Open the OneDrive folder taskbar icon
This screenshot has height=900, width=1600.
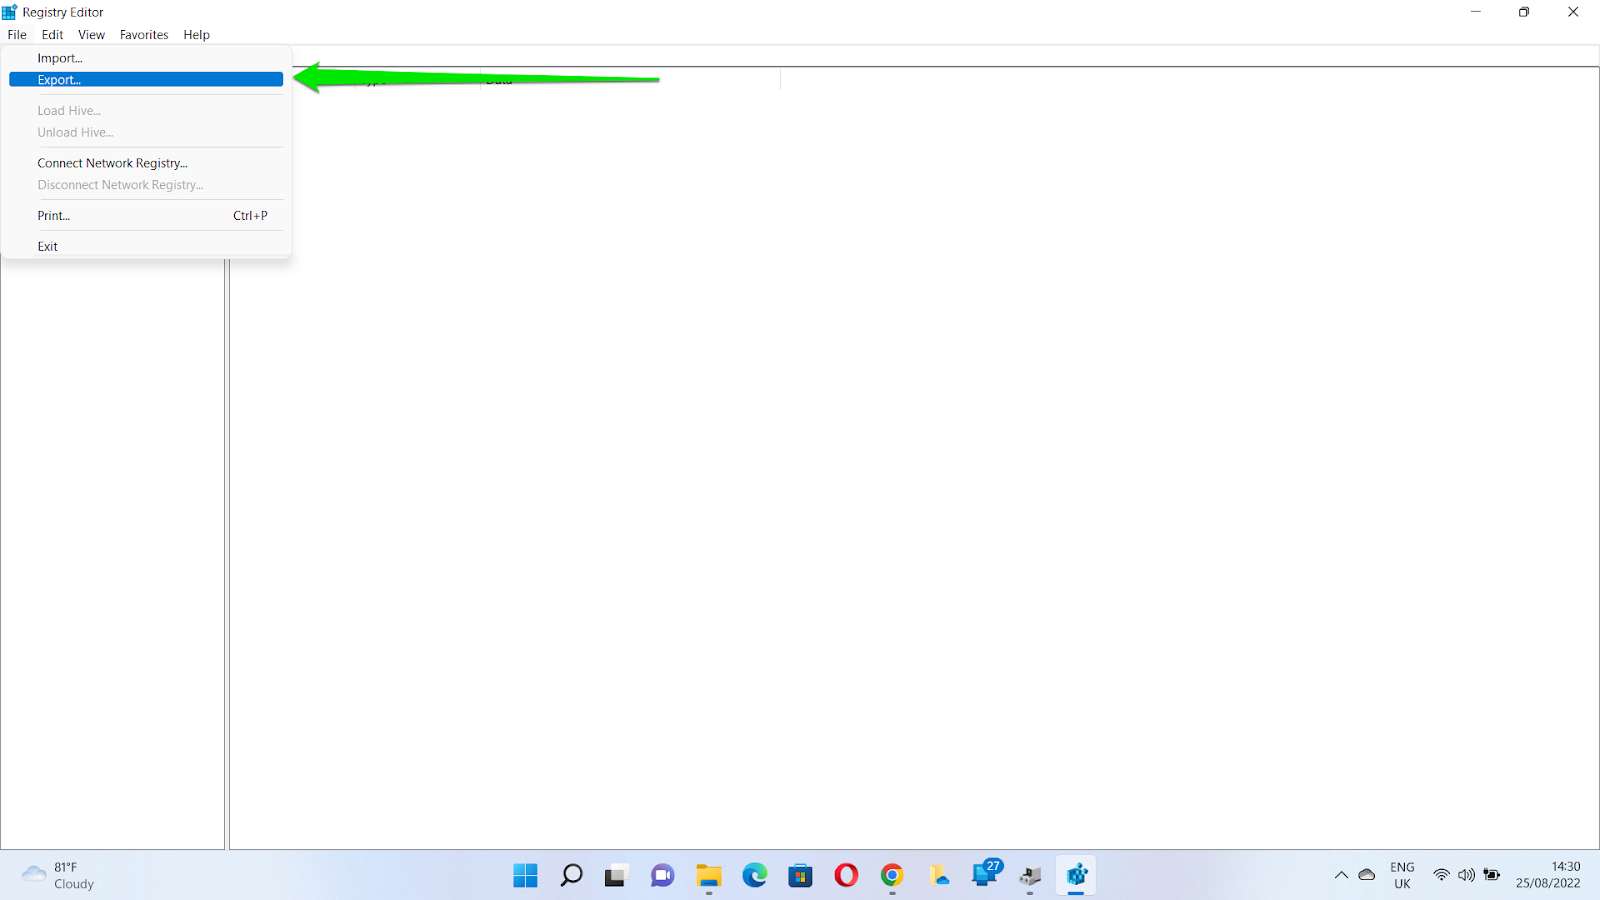939,876
